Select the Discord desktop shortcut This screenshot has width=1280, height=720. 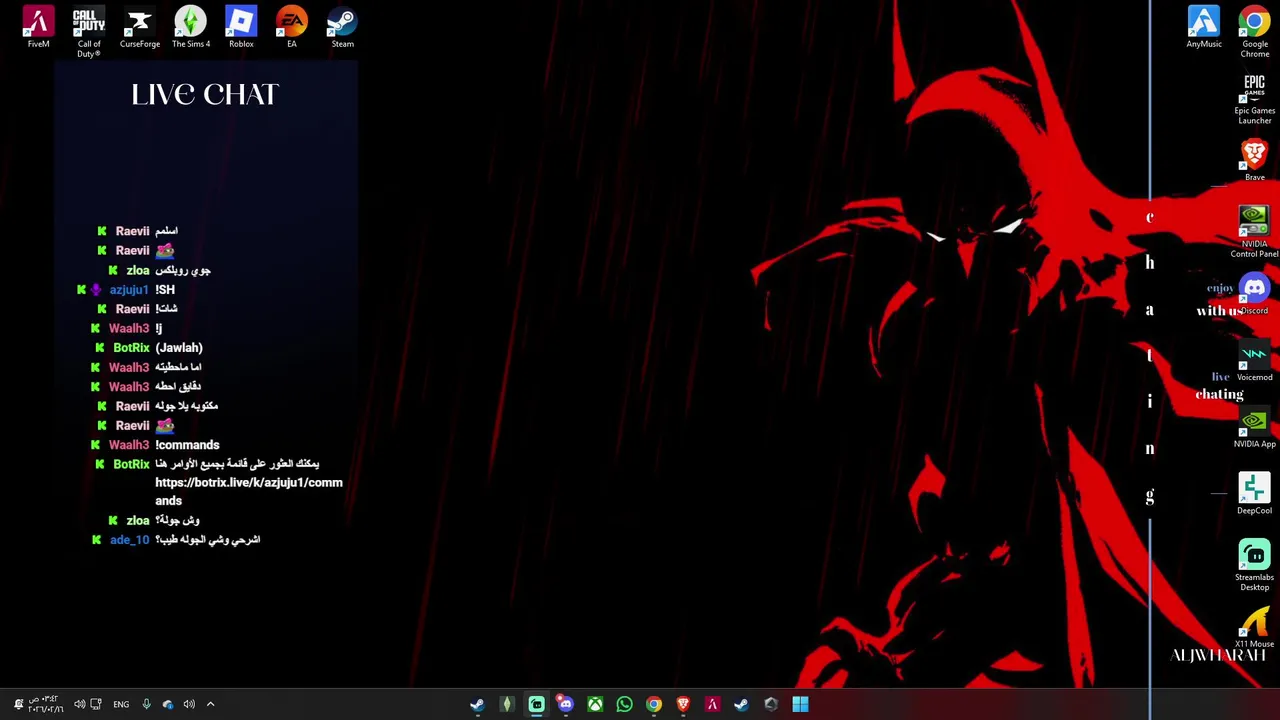[1254, 295]
